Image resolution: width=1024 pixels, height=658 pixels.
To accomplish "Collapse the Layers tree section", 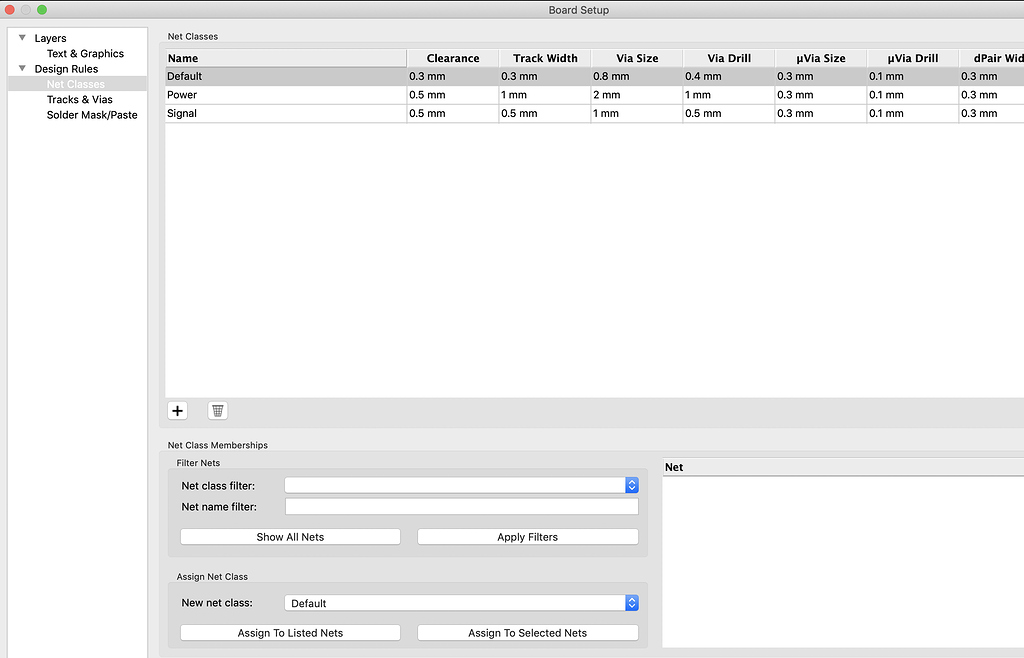I will 22,38.
